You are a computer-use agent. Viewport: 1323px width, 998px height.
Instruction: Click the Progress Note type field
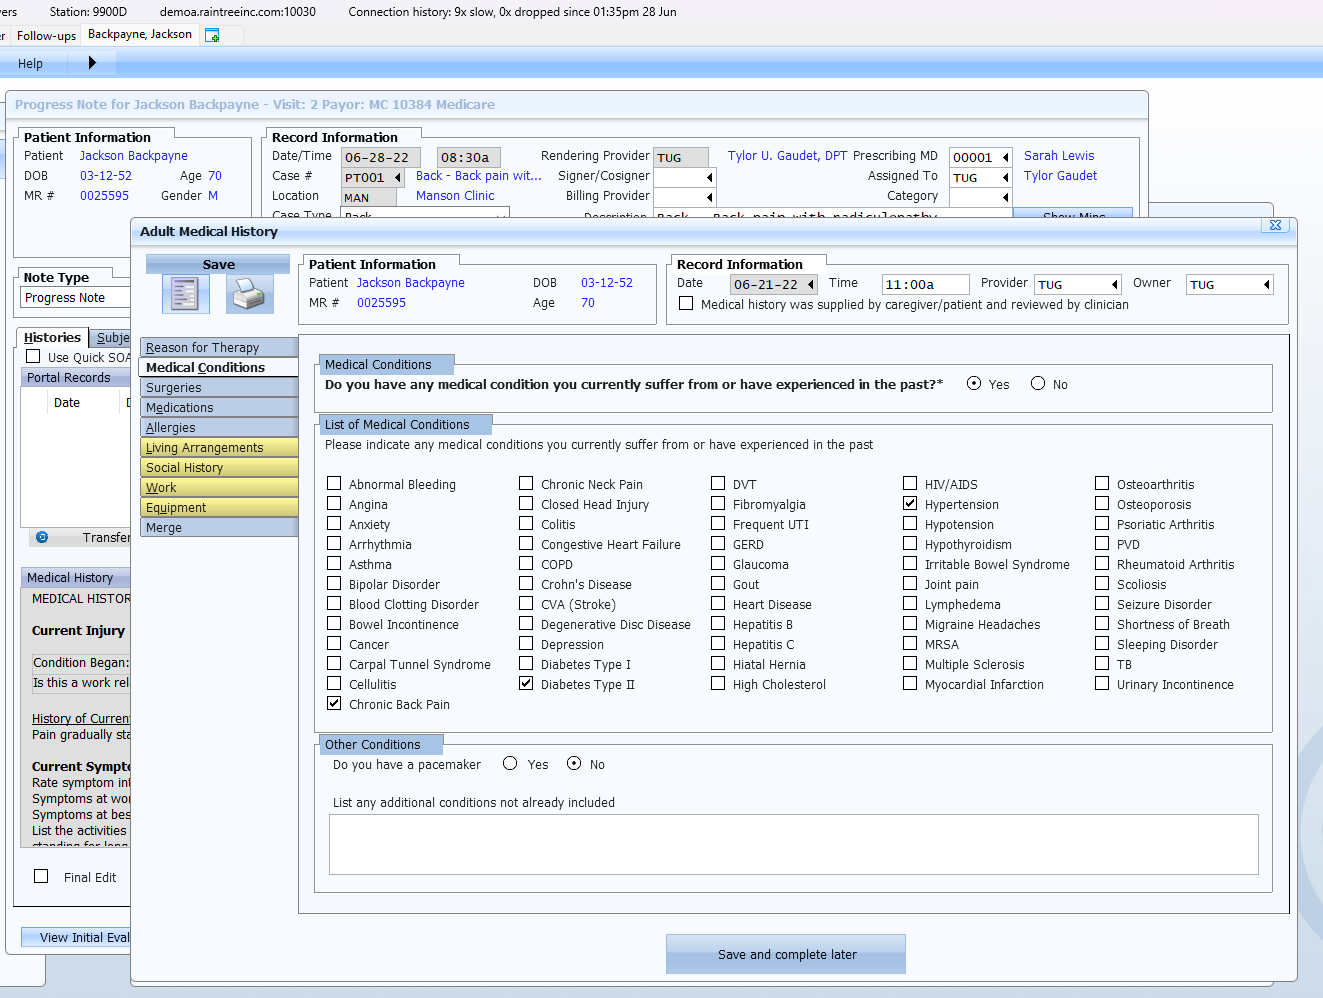pos(76,297)
